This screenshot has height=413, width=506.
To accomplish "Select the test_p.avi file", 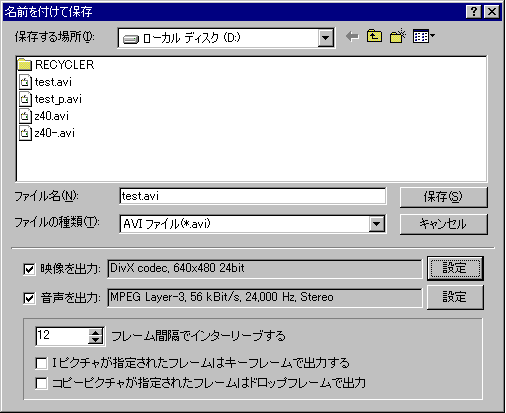I will pyautogui.click(x=50, y=99).
